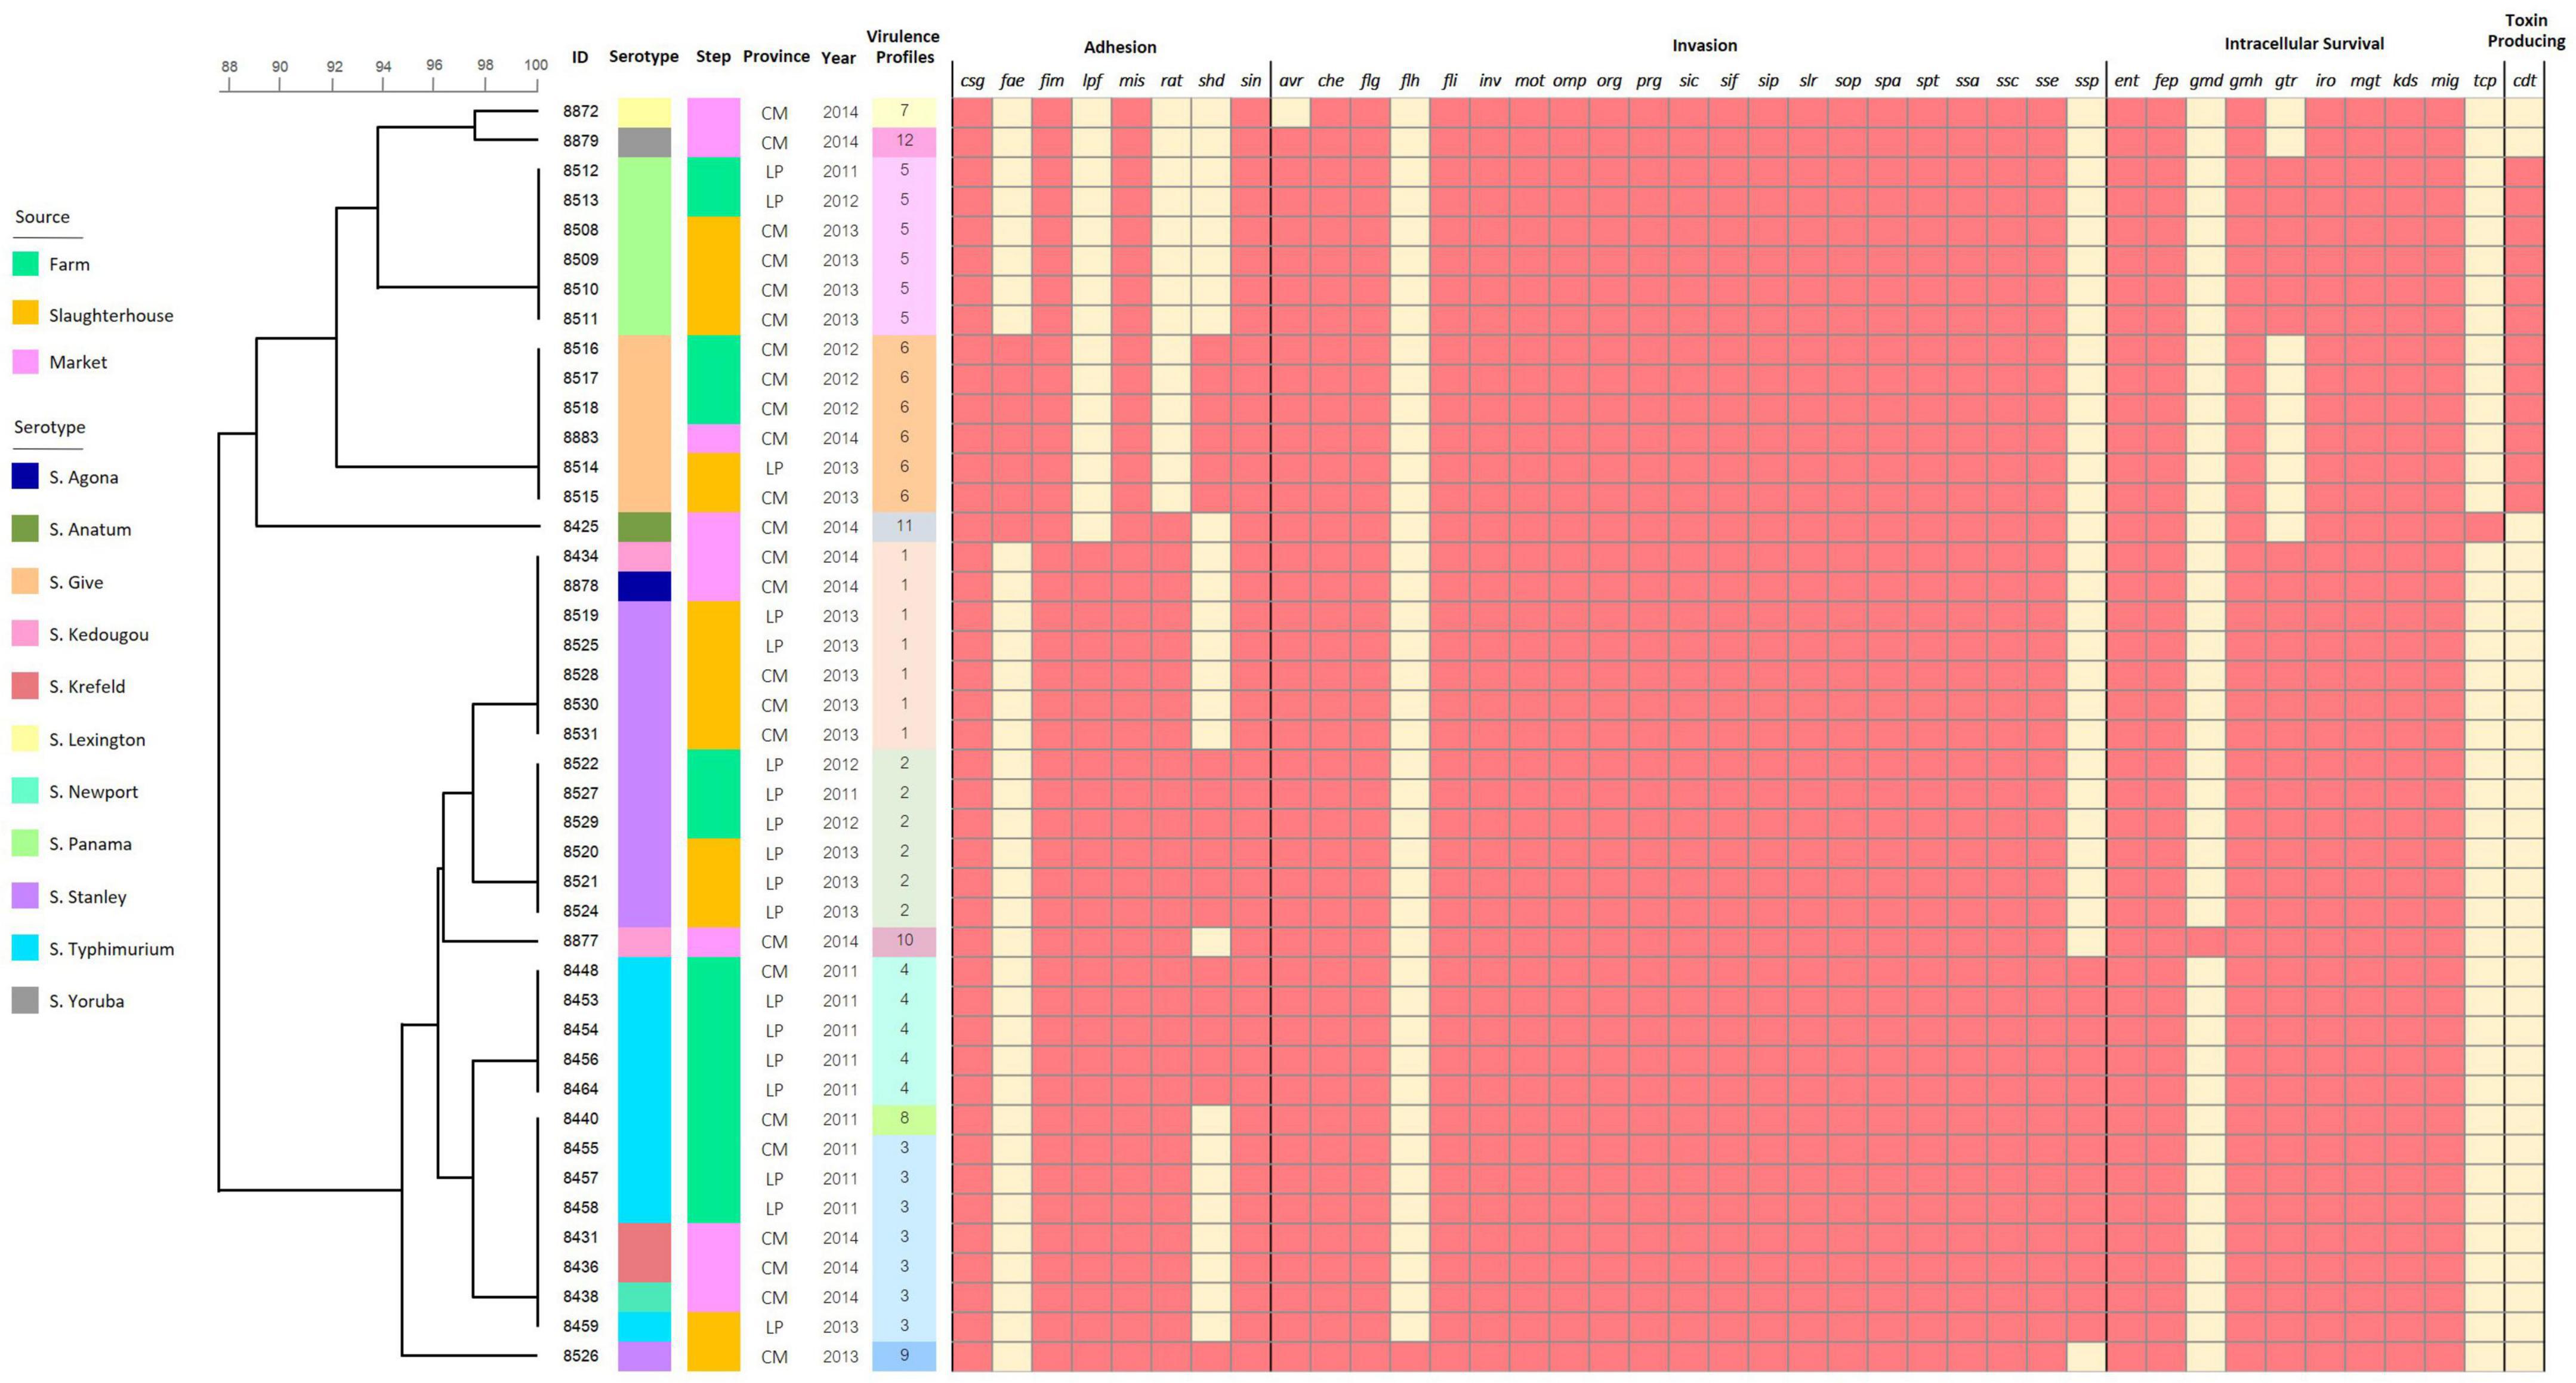Click the tcp gene column label
This screenshot has width=2576, height=1383.
coord(2485,81)
